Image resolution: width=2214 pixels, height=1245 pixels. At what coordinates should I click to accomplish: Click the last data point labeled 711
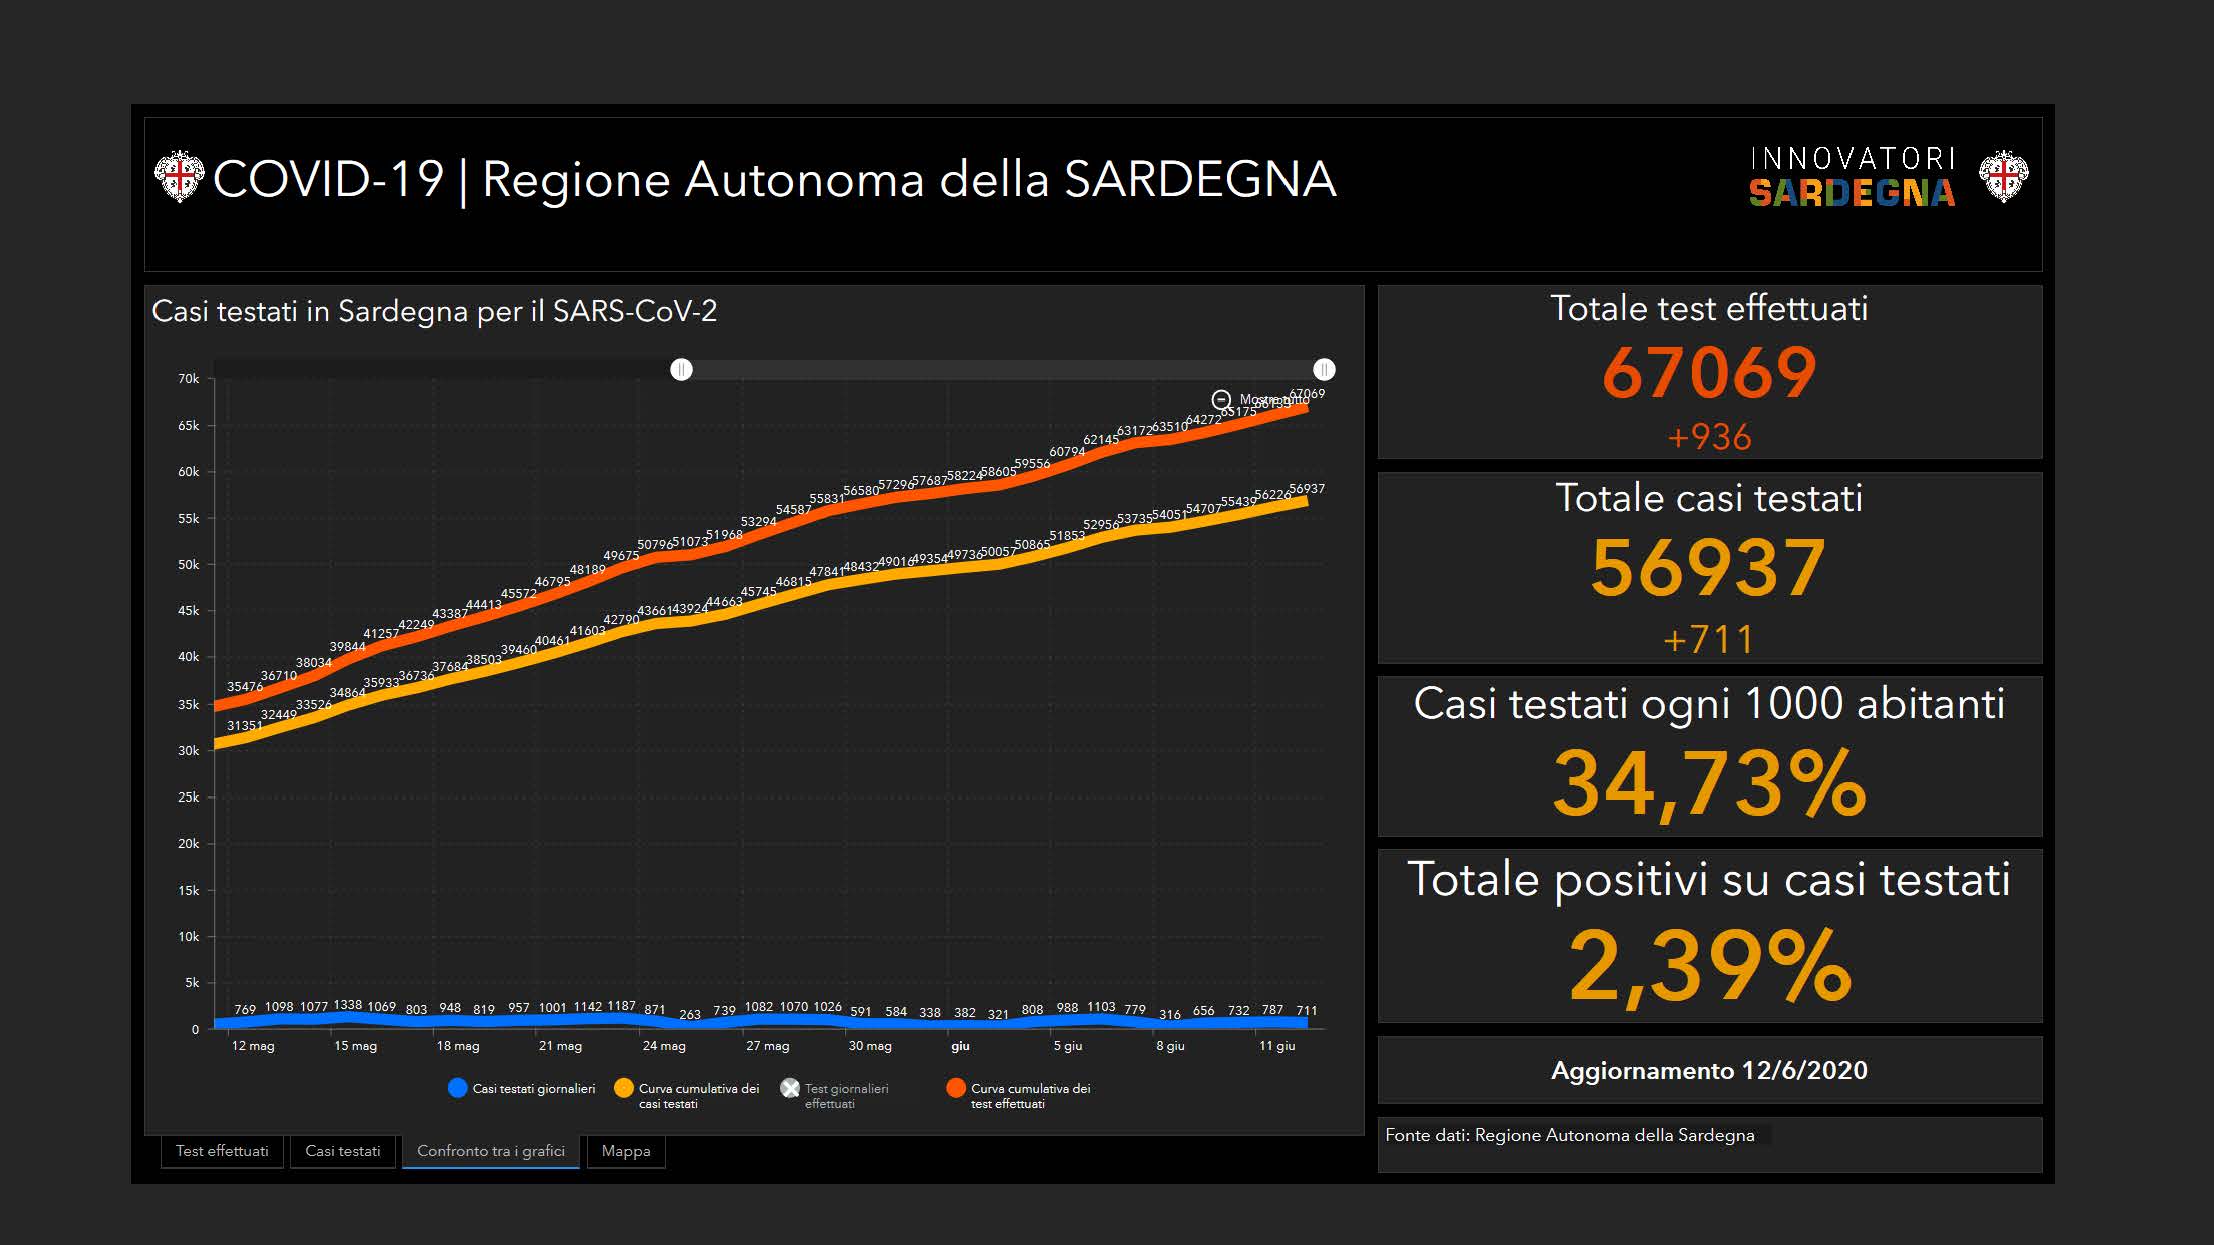click(x=1306, y=1021)
